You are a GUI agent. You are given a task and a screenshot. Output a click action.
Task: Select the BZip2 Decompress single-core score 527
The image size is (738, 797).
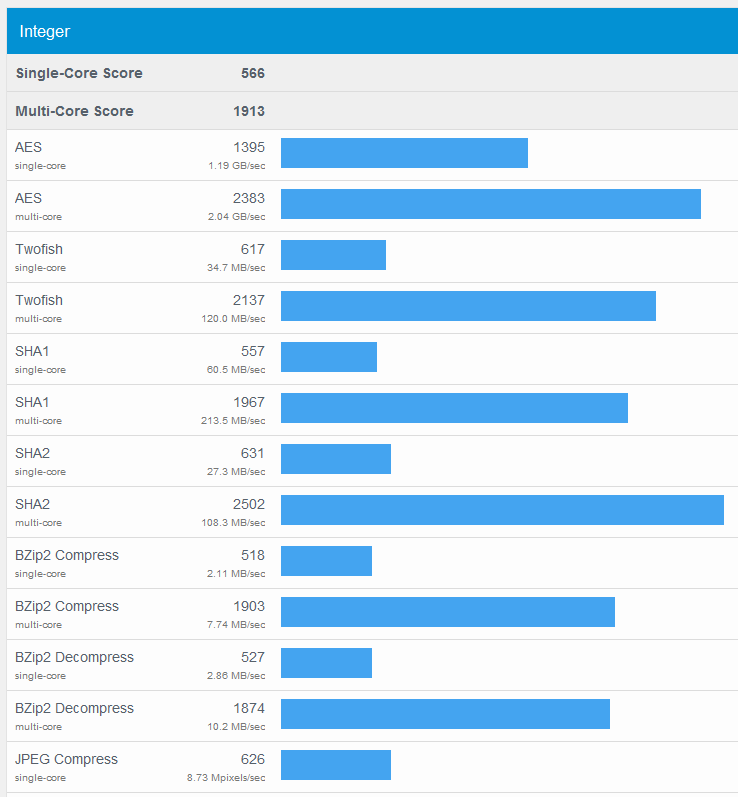[253, 657]
